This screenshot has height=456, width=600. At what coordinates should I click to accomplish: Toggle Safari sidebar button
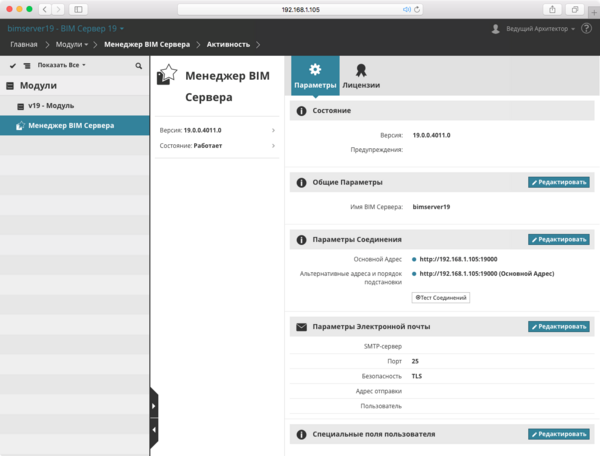[78, 10]
